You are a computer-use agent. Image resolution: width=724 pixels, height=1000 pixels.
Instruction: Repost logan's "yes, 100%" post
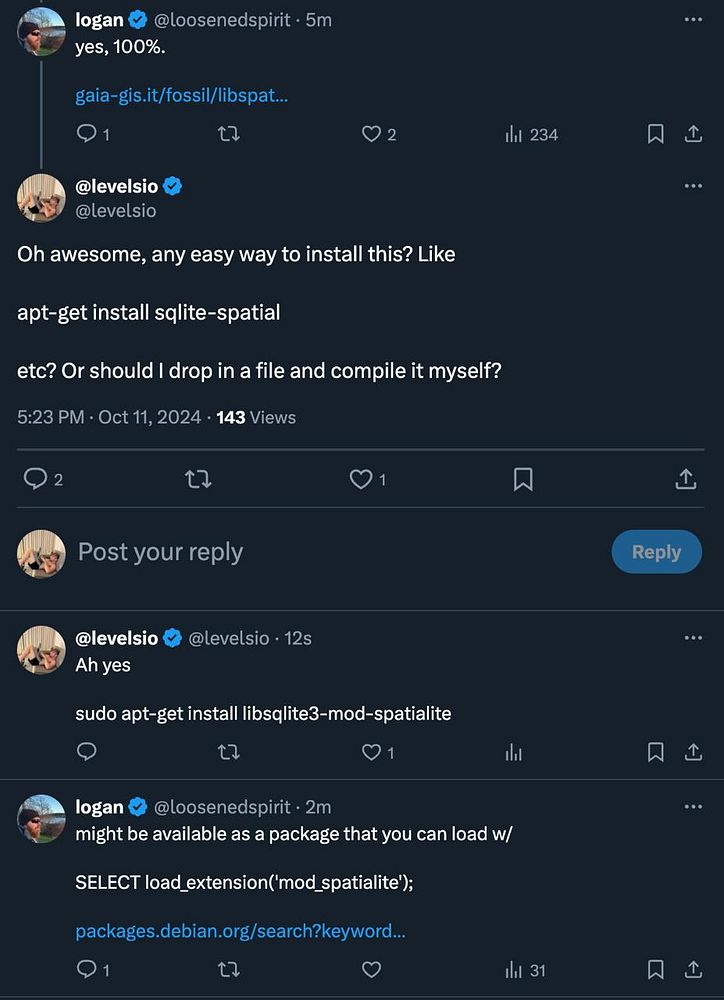click(228, 134)
